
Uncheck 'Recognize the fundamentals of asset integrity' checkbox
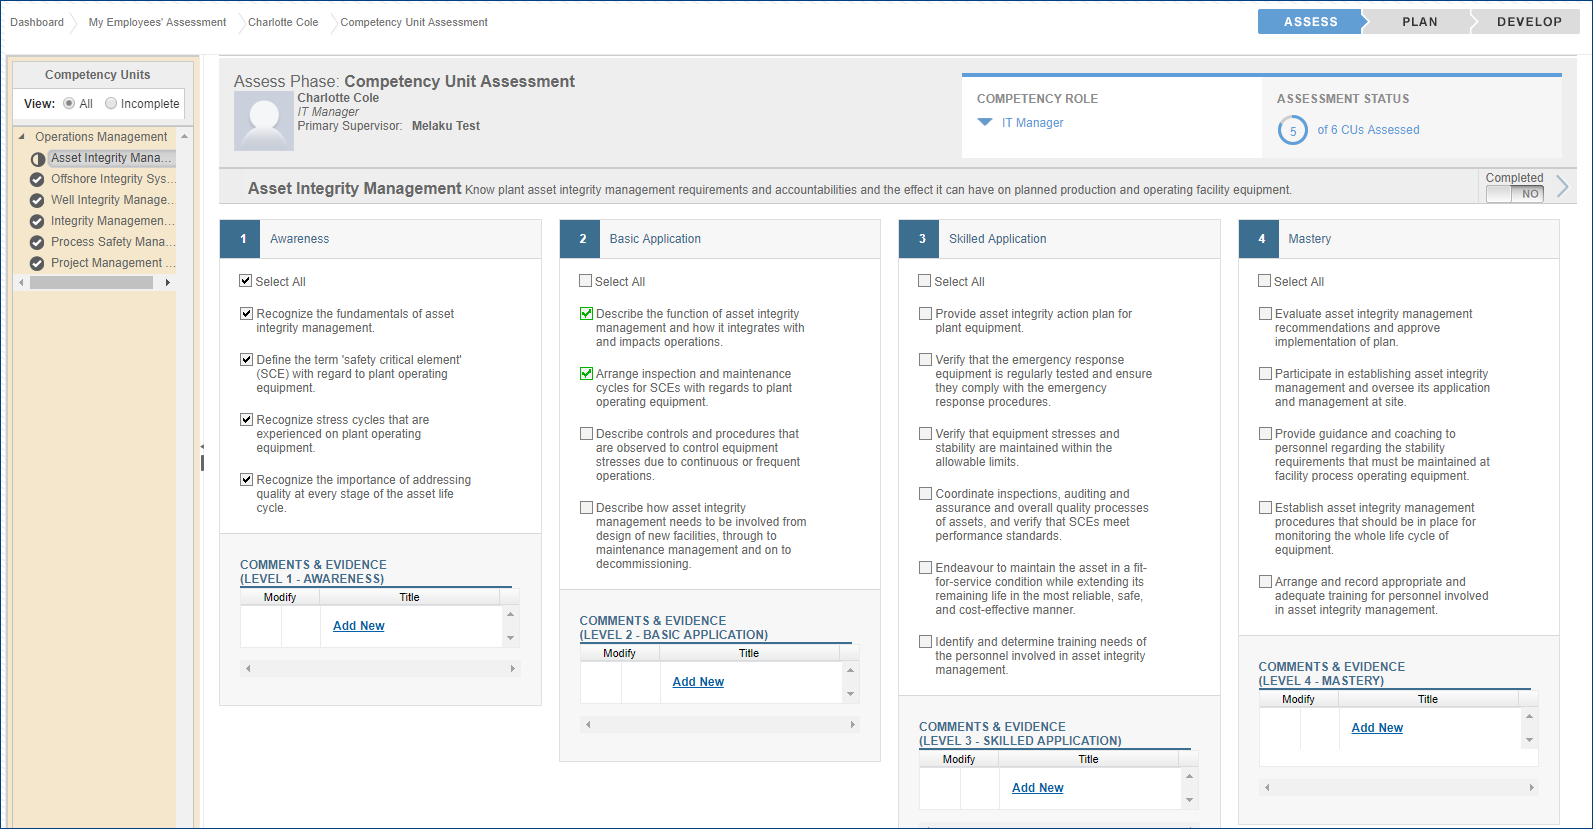pos(246,313)
